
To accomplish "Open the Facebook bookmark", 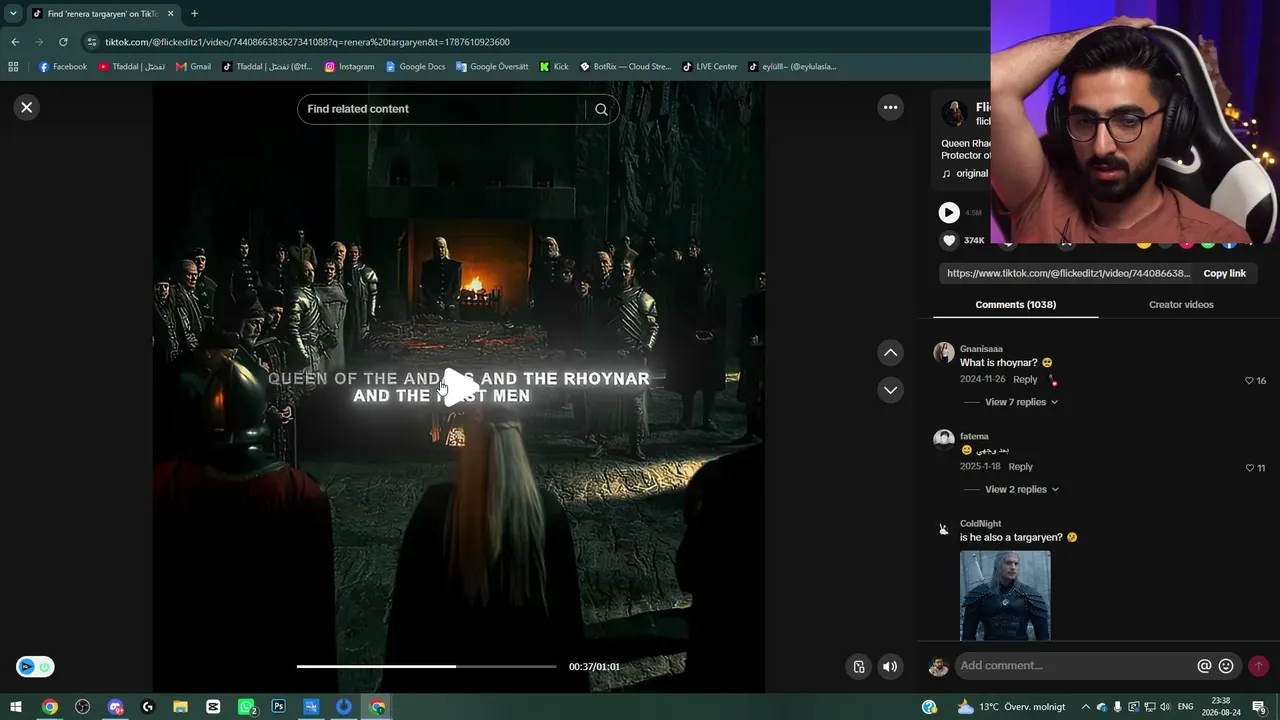I will pos(62,67).
